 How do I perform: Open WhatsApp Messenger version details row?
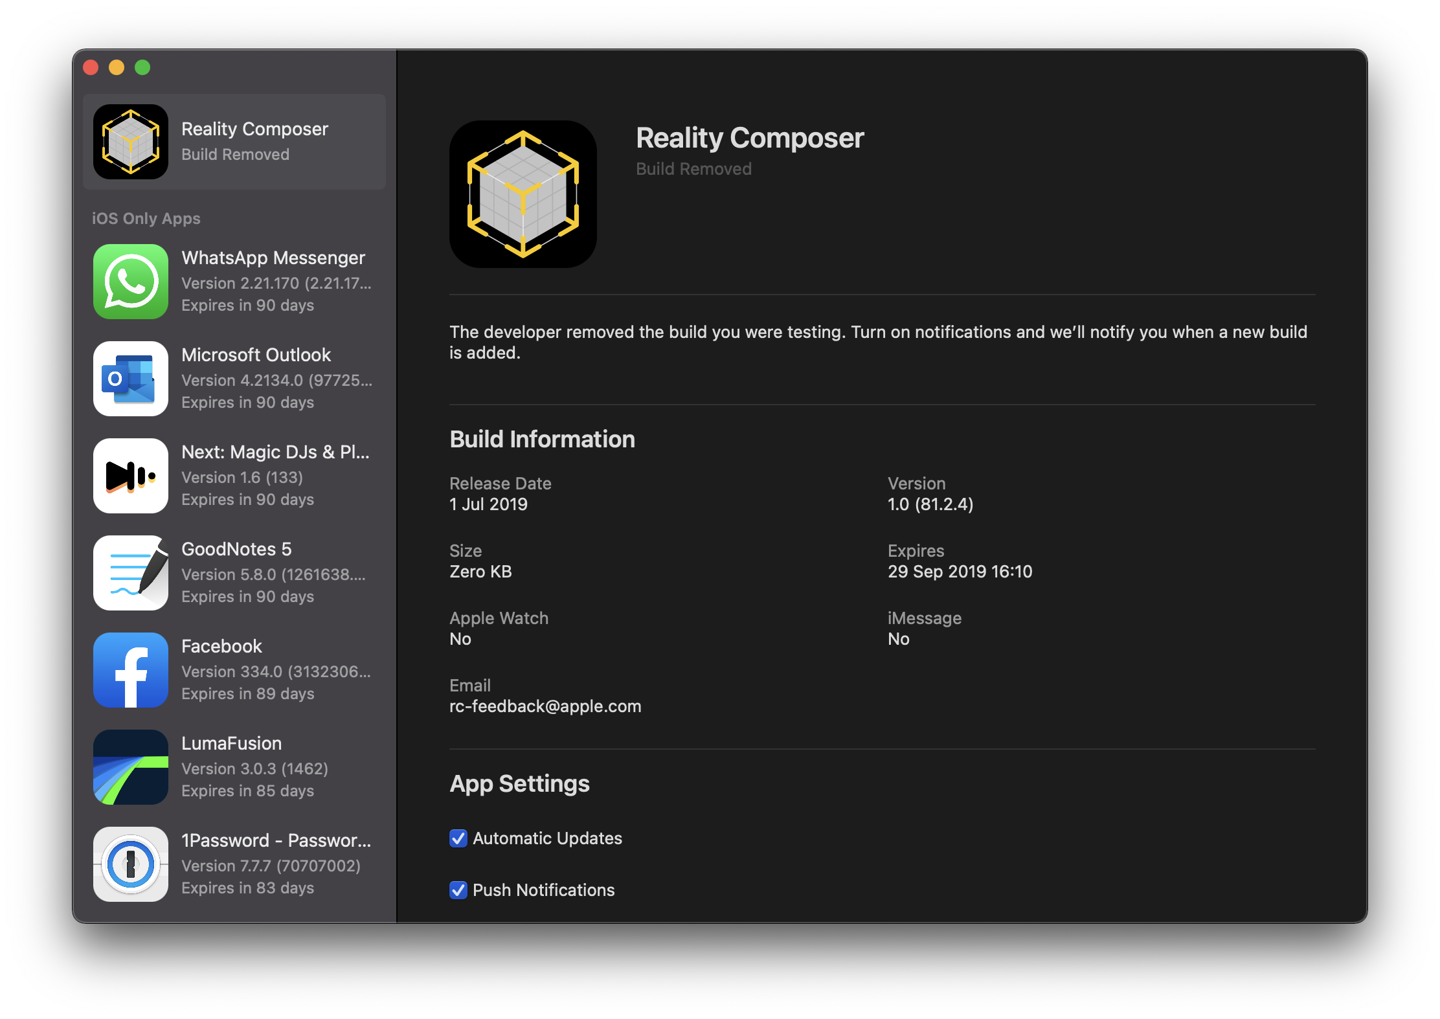coord(275,282)
